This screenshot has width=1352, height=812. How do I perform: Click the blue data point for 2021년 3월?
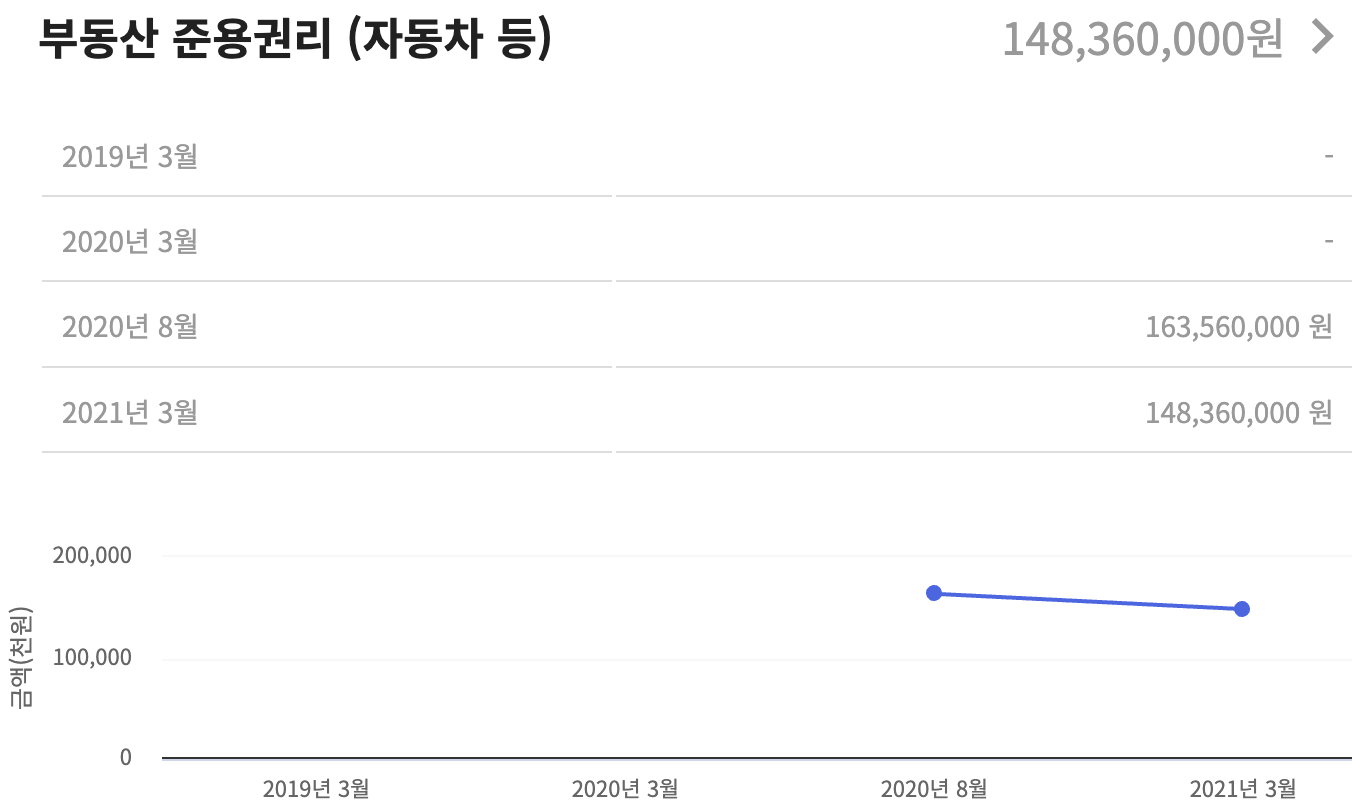click(1242, 608)
